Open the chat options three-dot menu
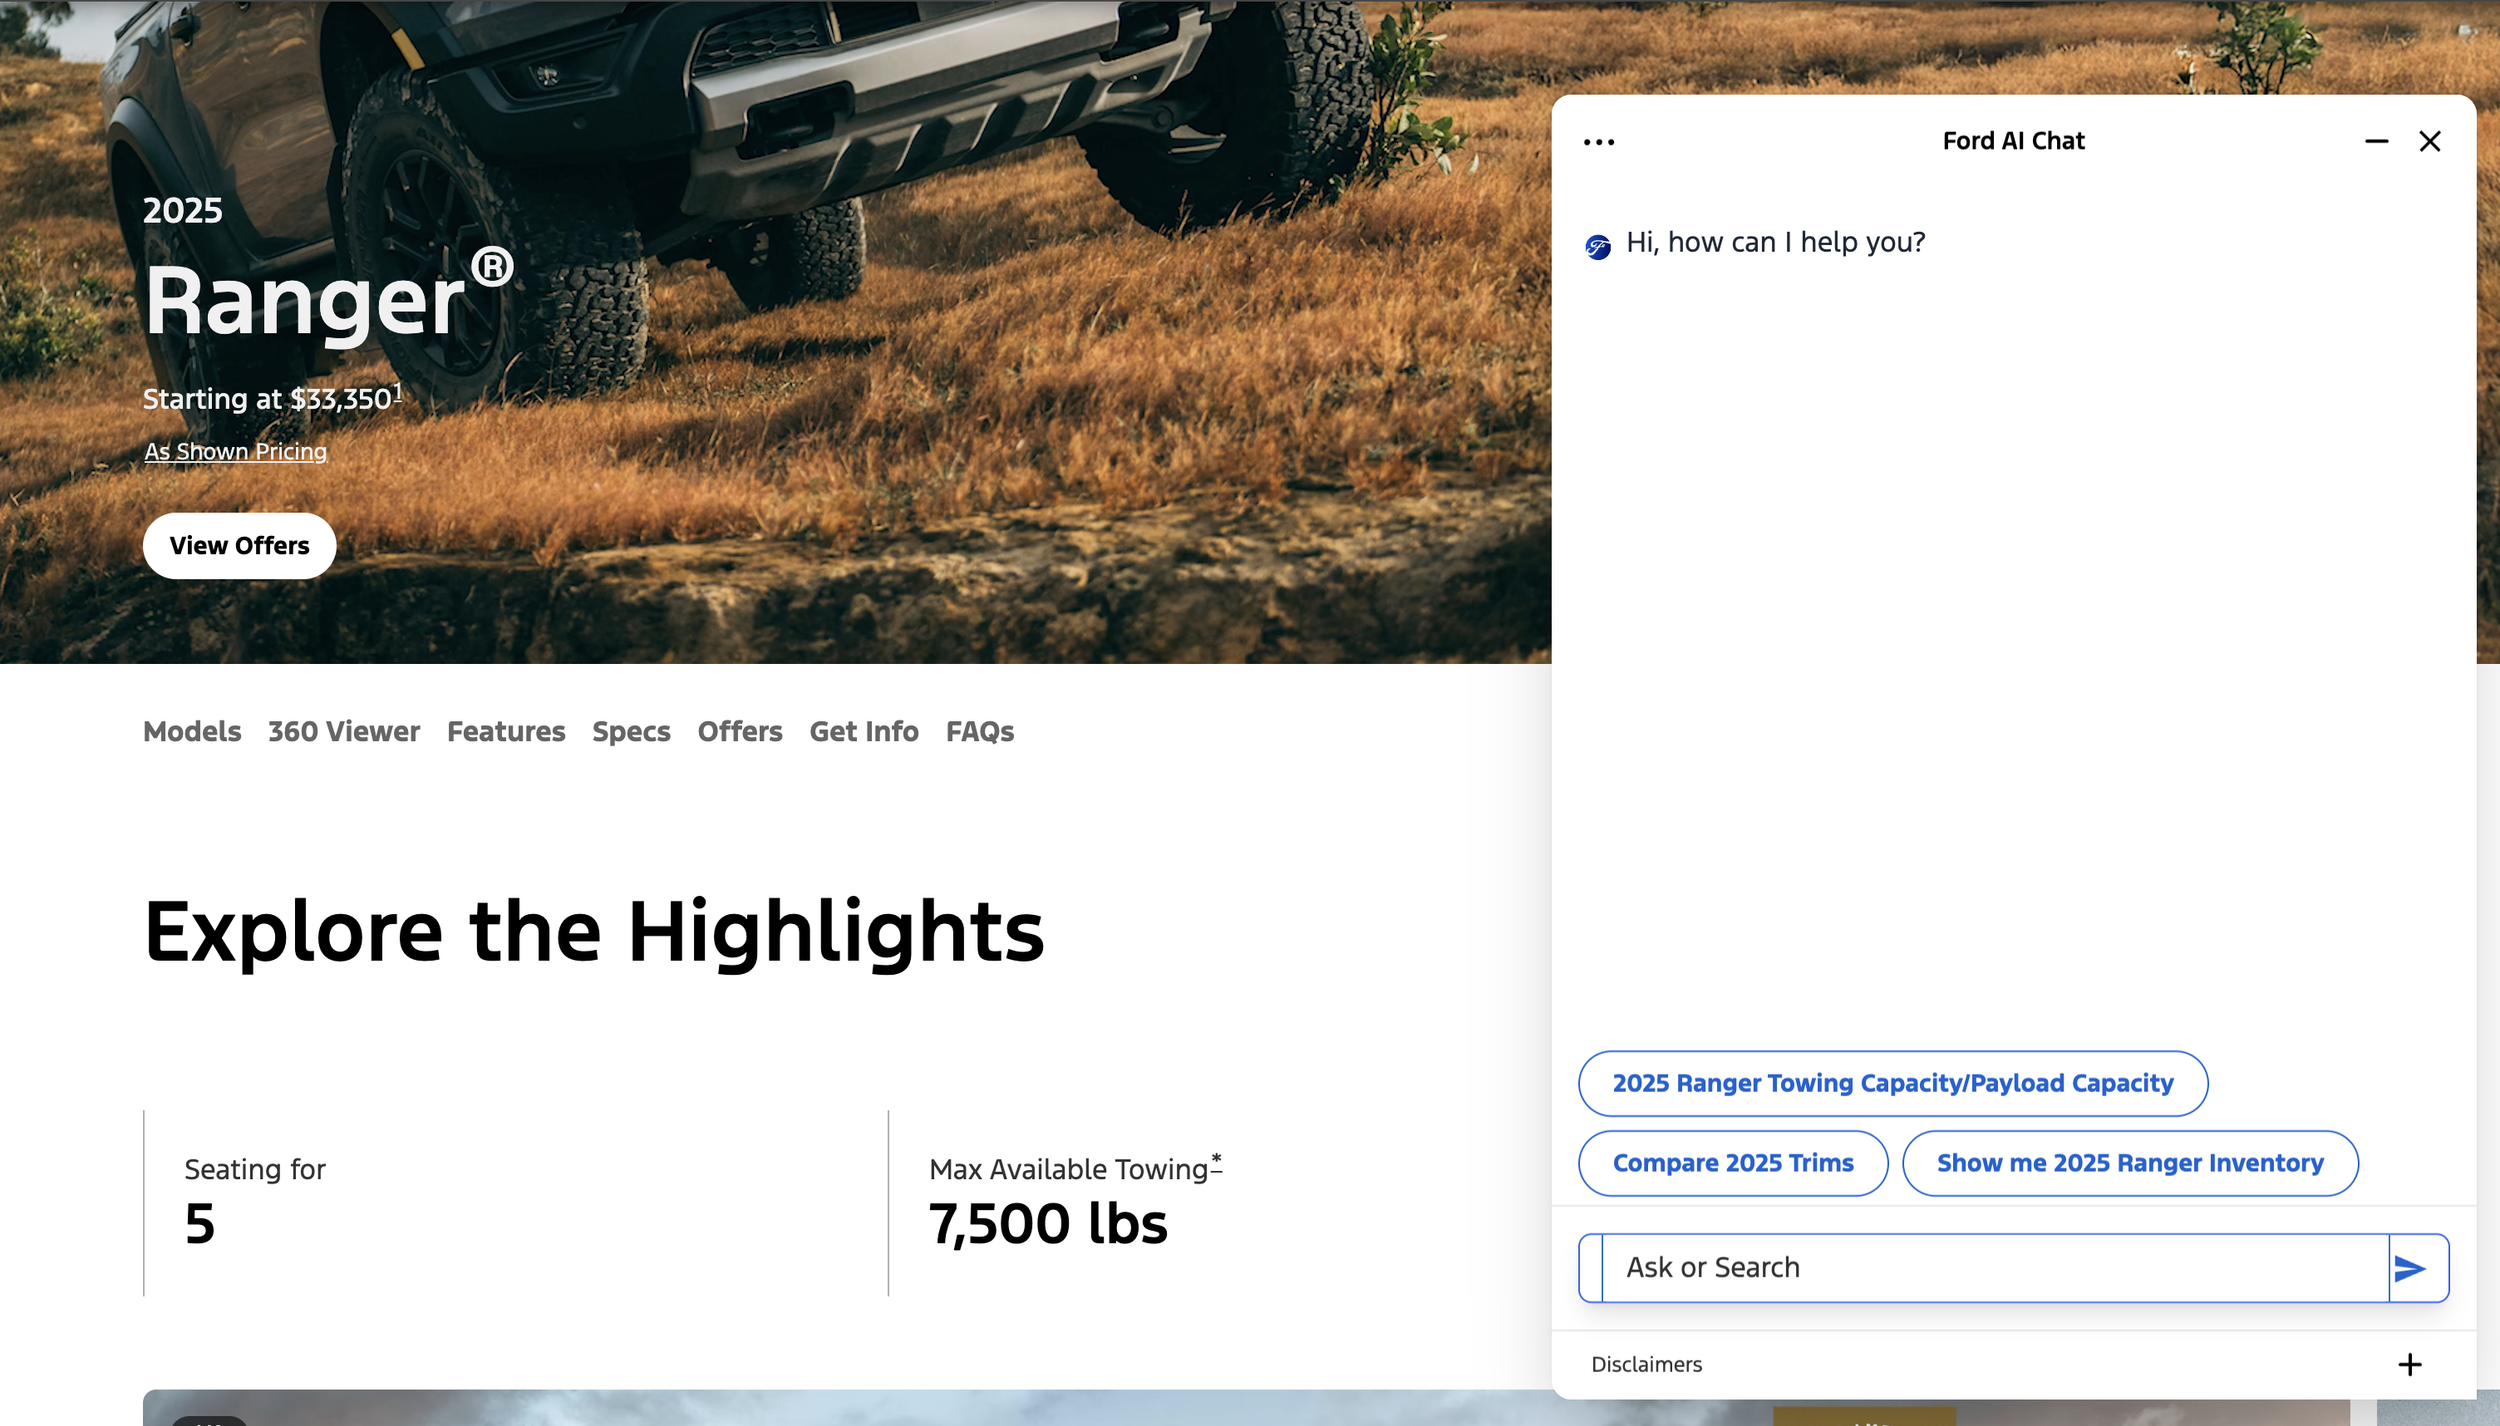This screenshot has height=1426, width=2500. pyautogui.click(x=1598, y=142)
